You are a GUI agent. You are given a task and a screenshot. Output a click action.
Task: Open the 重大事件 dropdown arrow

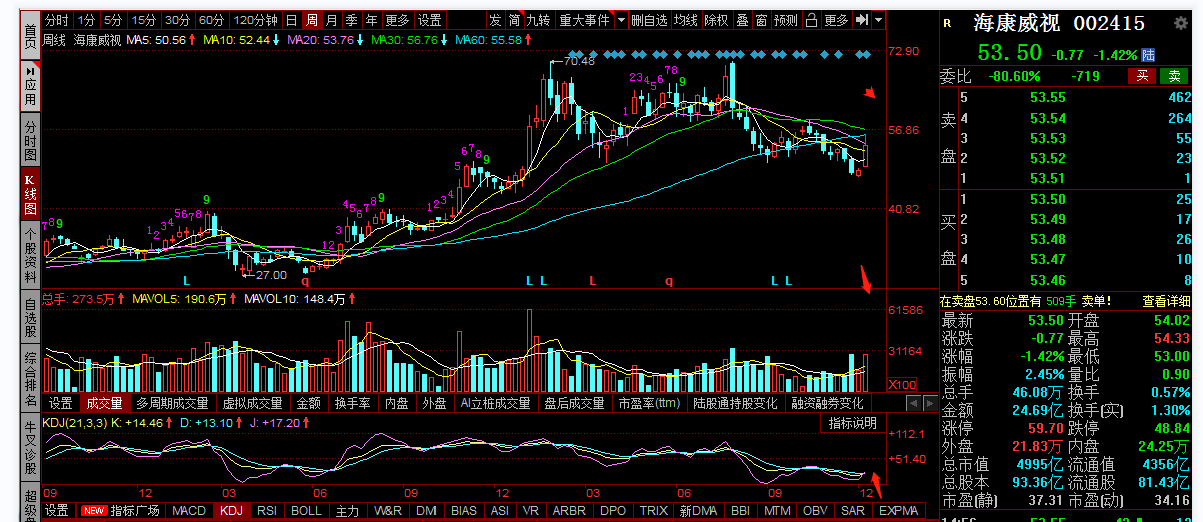click(x=621, y=20)
